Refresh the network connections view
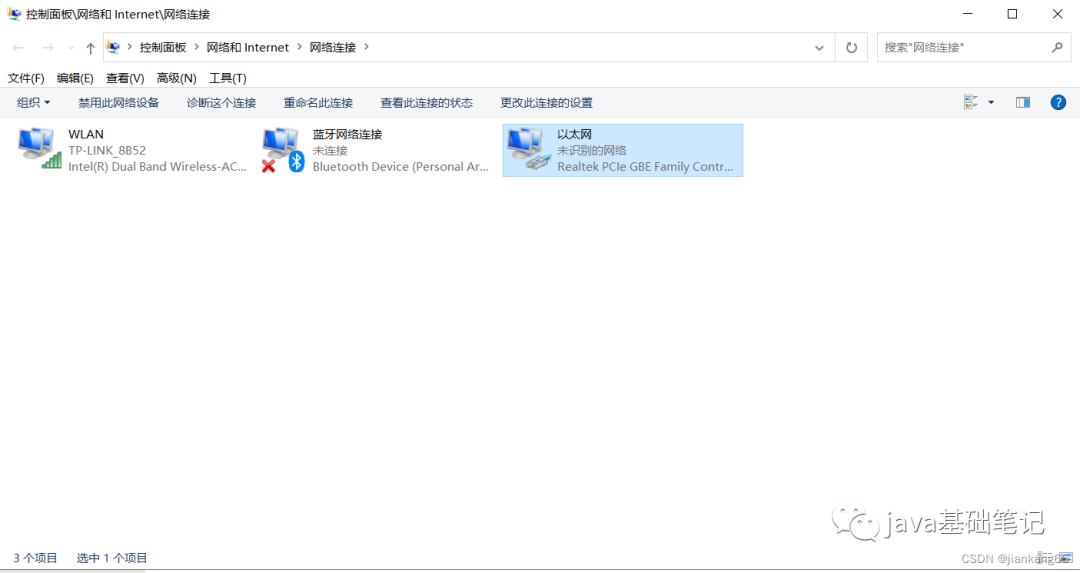The image size is (1080, 573). 852,48
